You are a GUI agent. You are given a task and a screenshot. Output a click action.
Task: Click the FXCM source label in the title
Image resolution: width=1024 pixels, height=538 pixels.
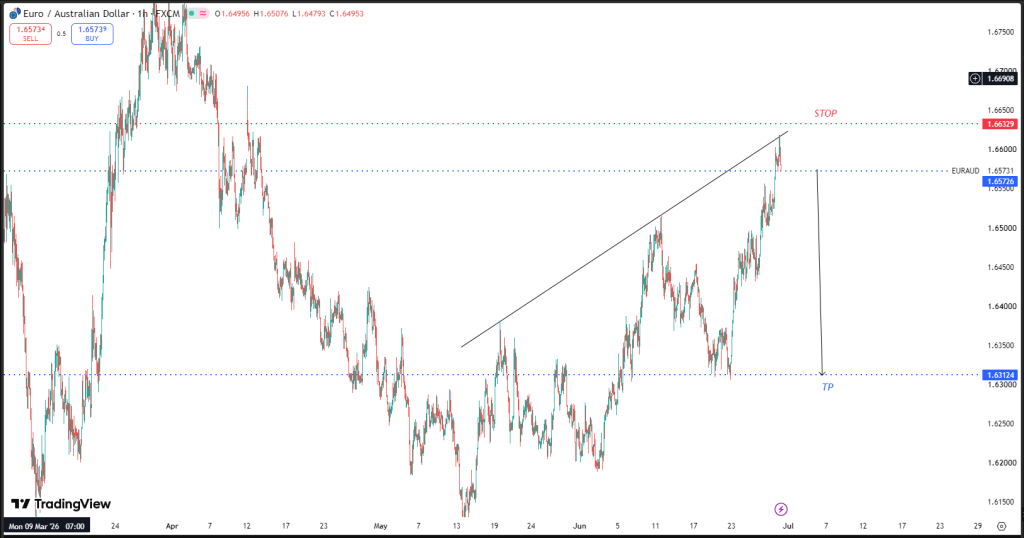167,14
